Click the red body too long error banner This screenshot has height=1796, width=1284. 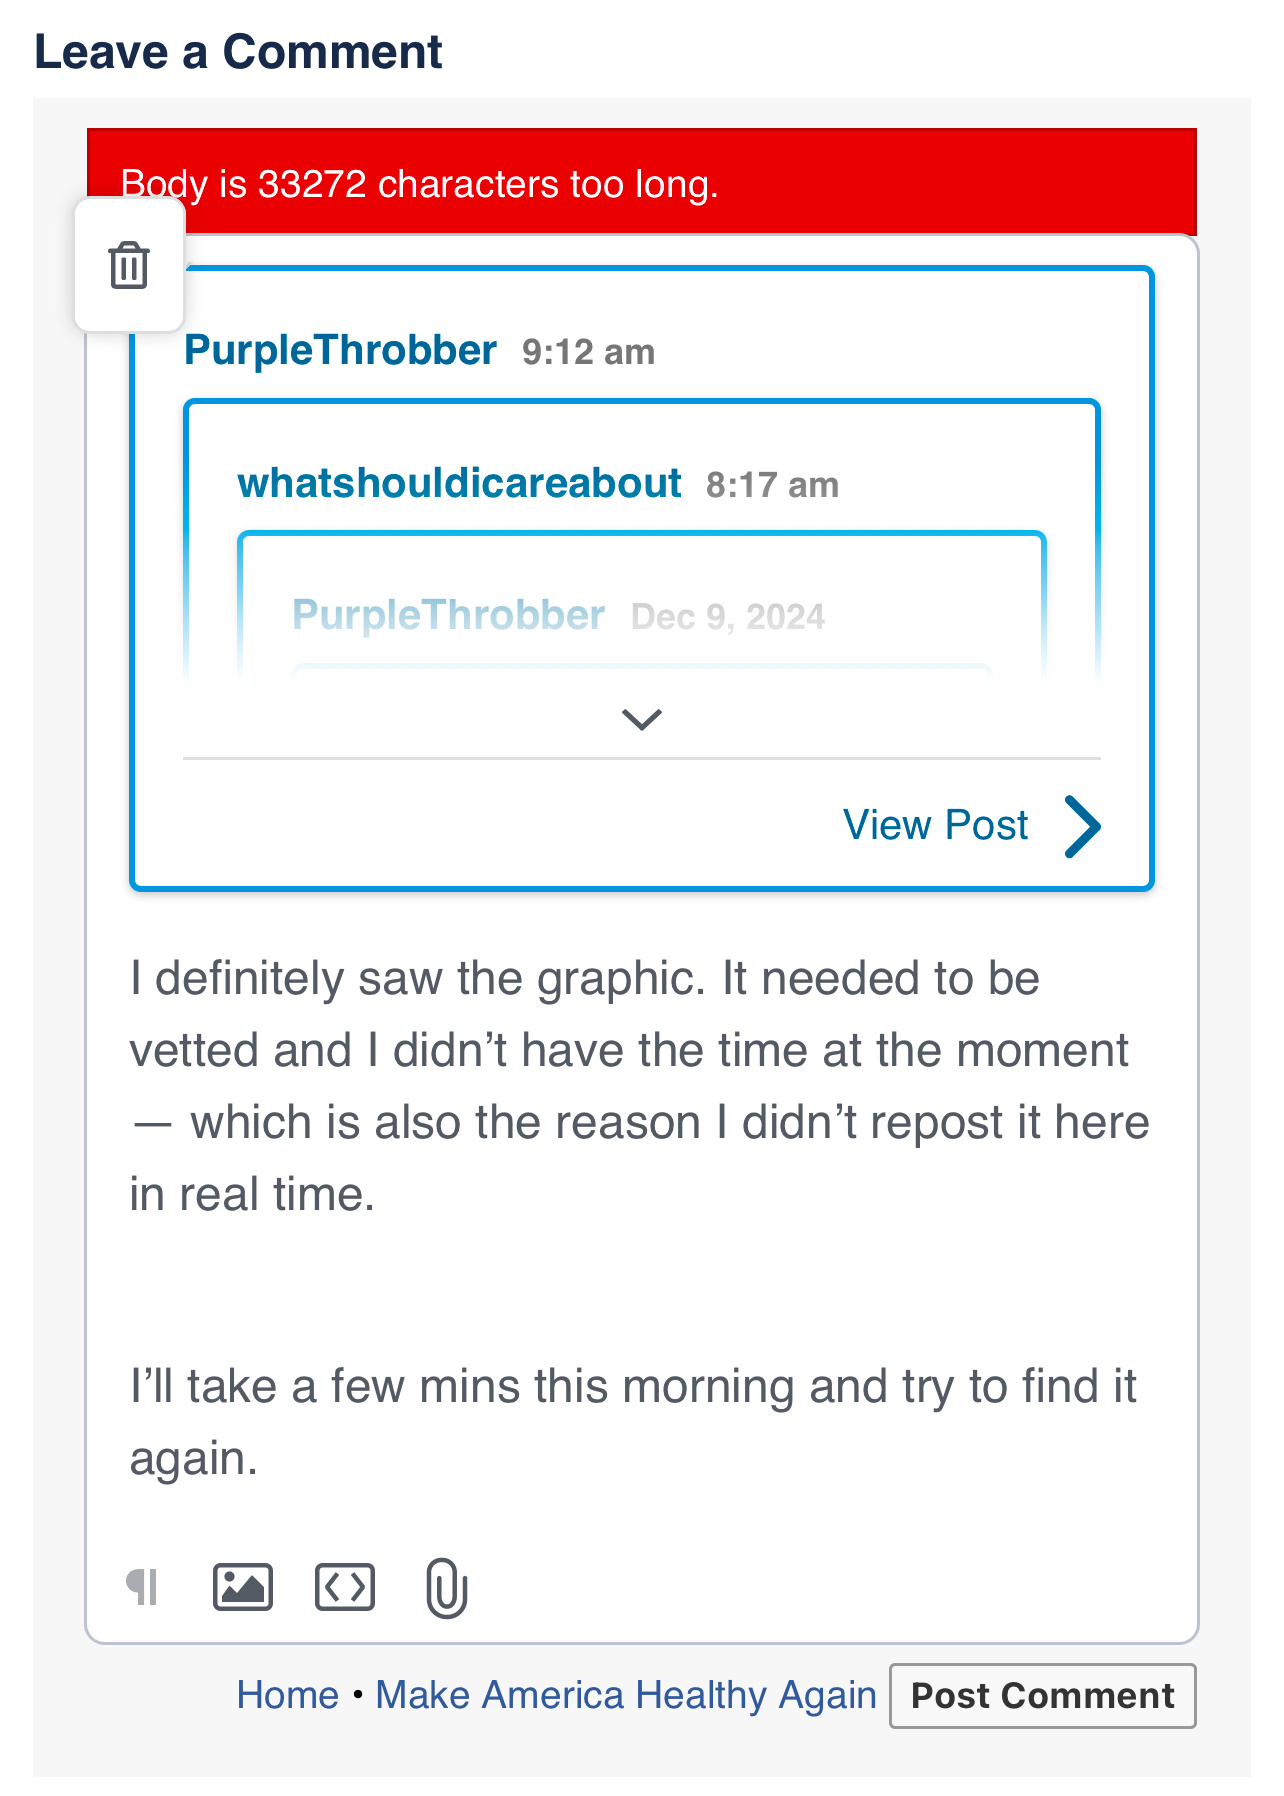641,182
